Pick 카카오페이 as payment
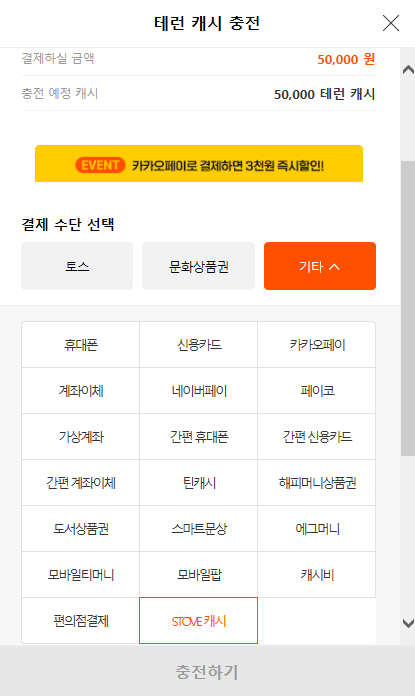Image resolution: width=415 pixels, height=696 pixels. click(x=316, y=344)
